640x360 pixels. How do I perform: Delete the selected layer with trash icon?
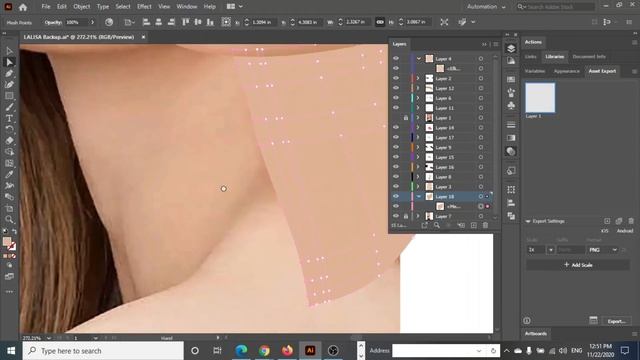[485, 225]
